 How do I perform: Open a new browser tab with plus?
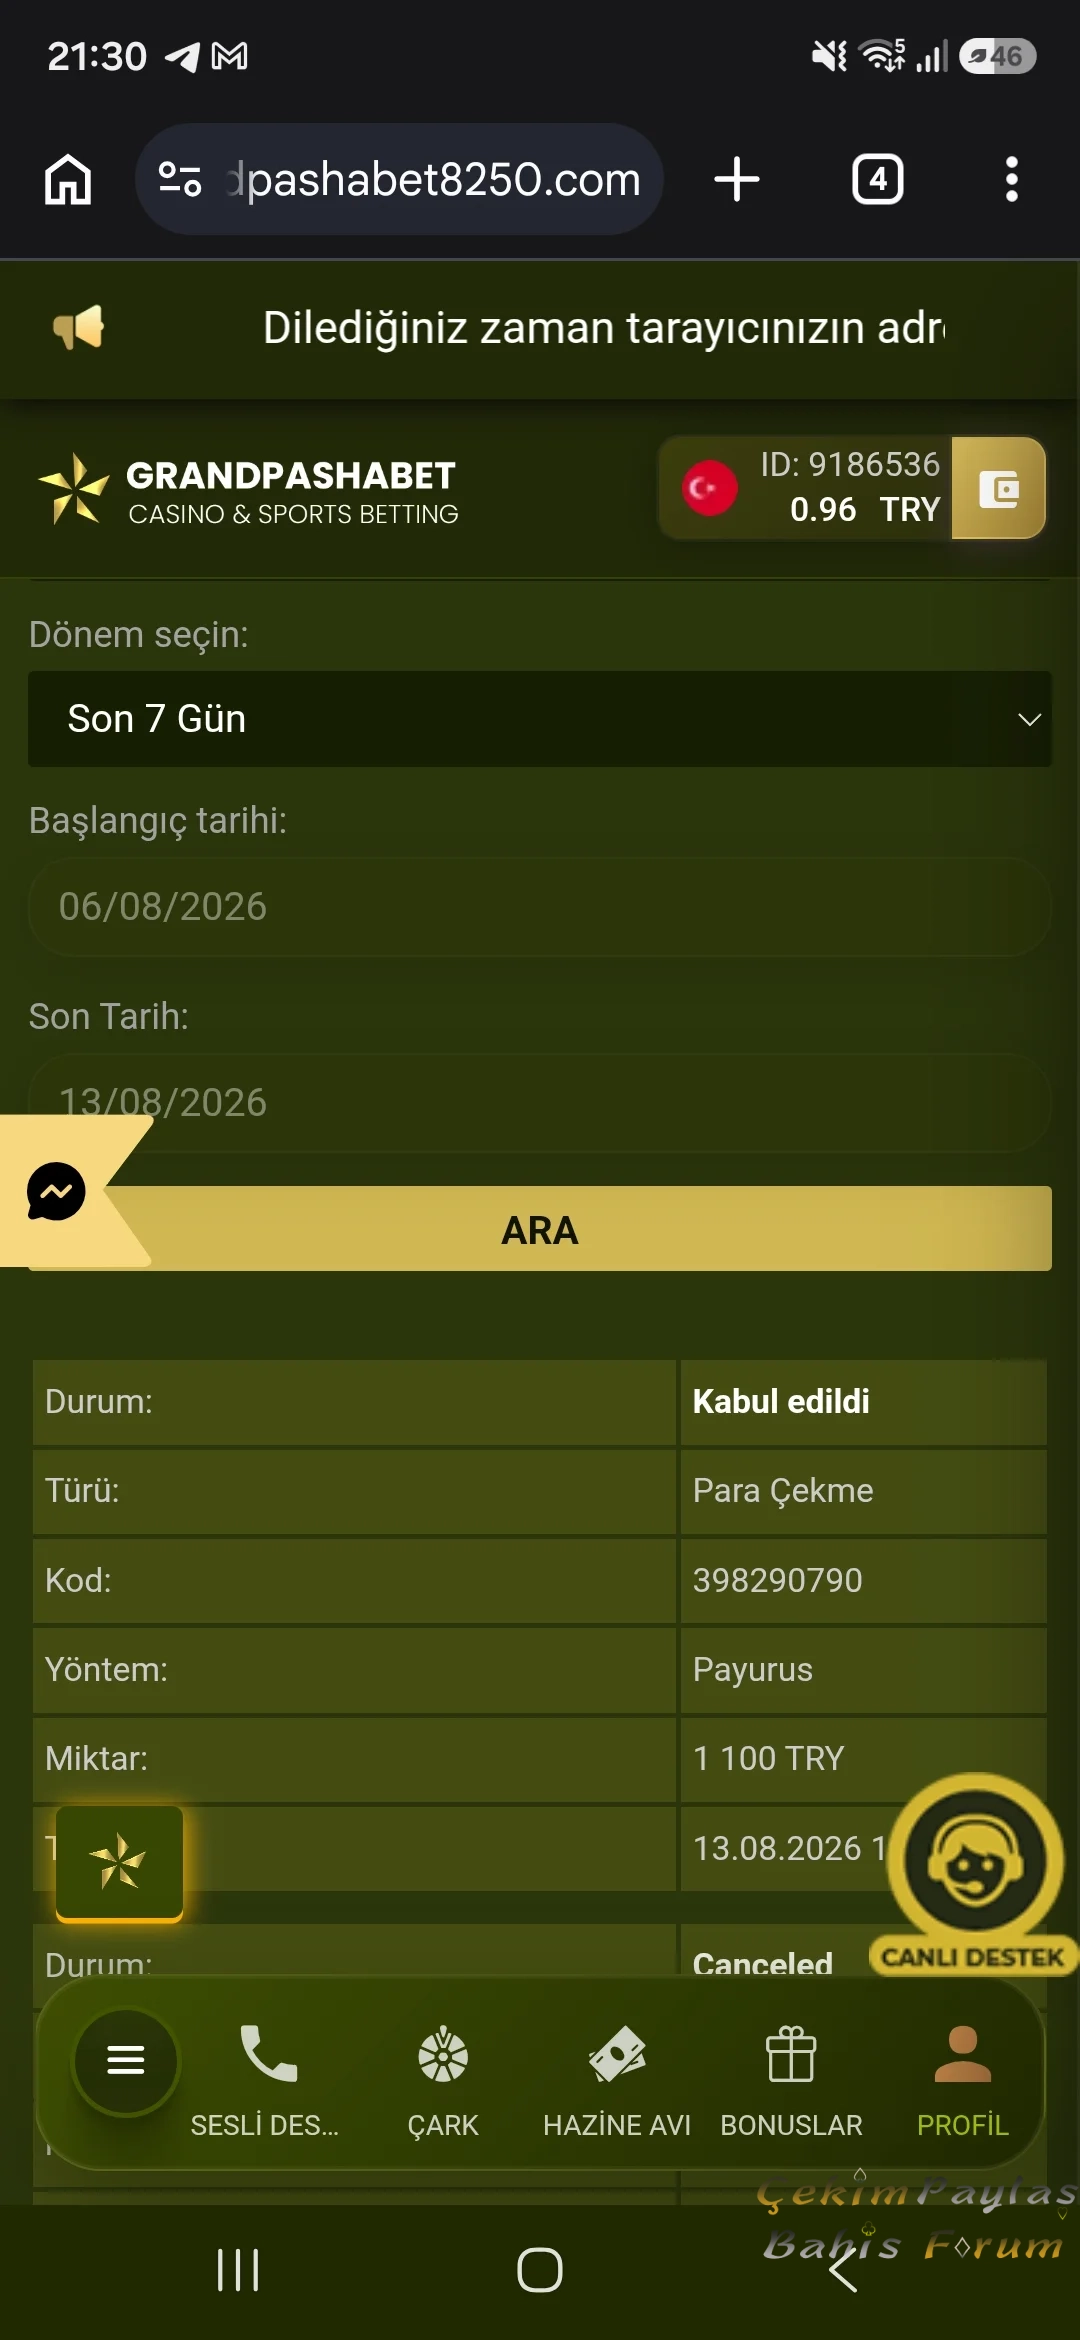(x=737, y=179)
